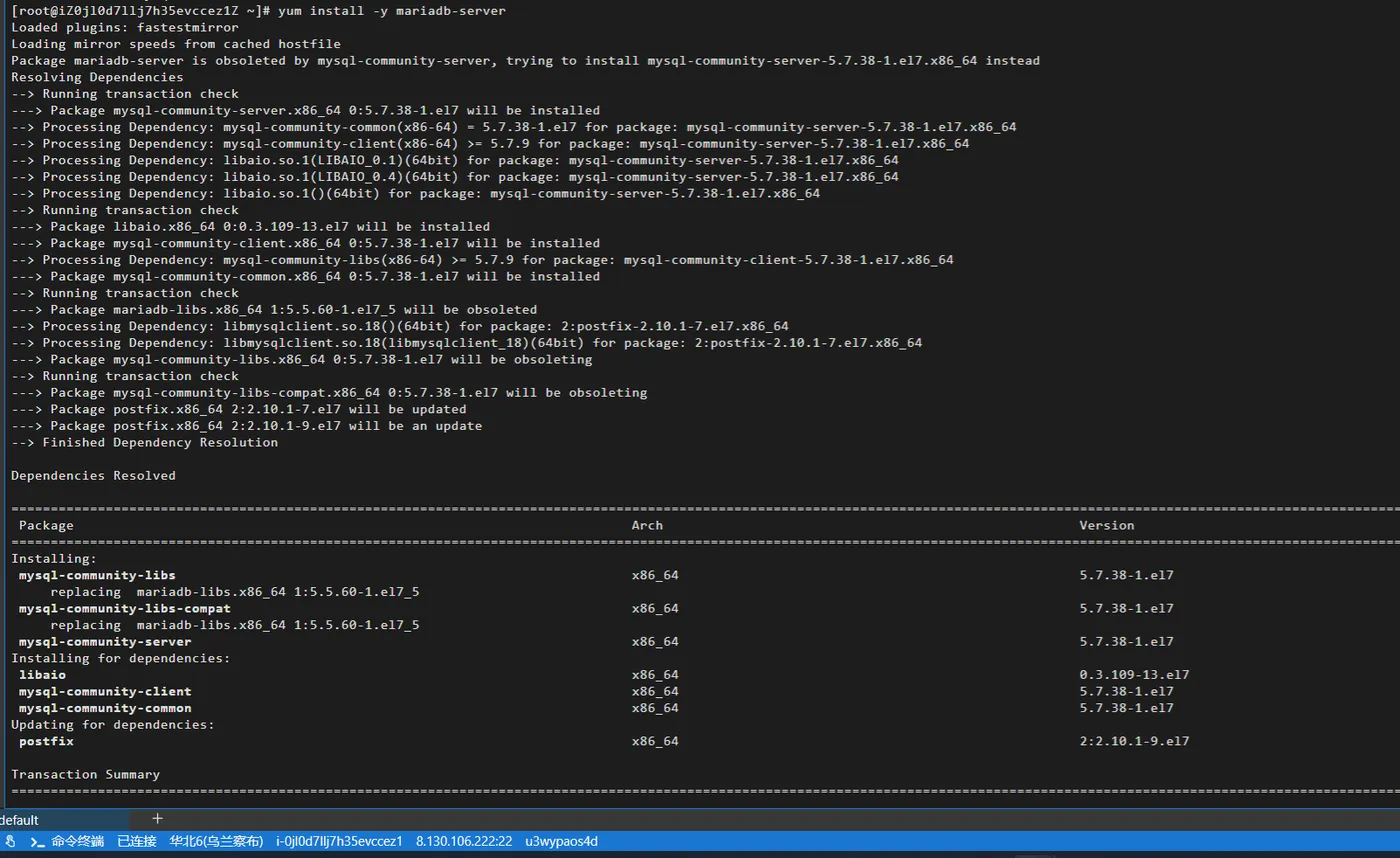
Task: Click the hand icon in status bar
Action: (11, 841)
